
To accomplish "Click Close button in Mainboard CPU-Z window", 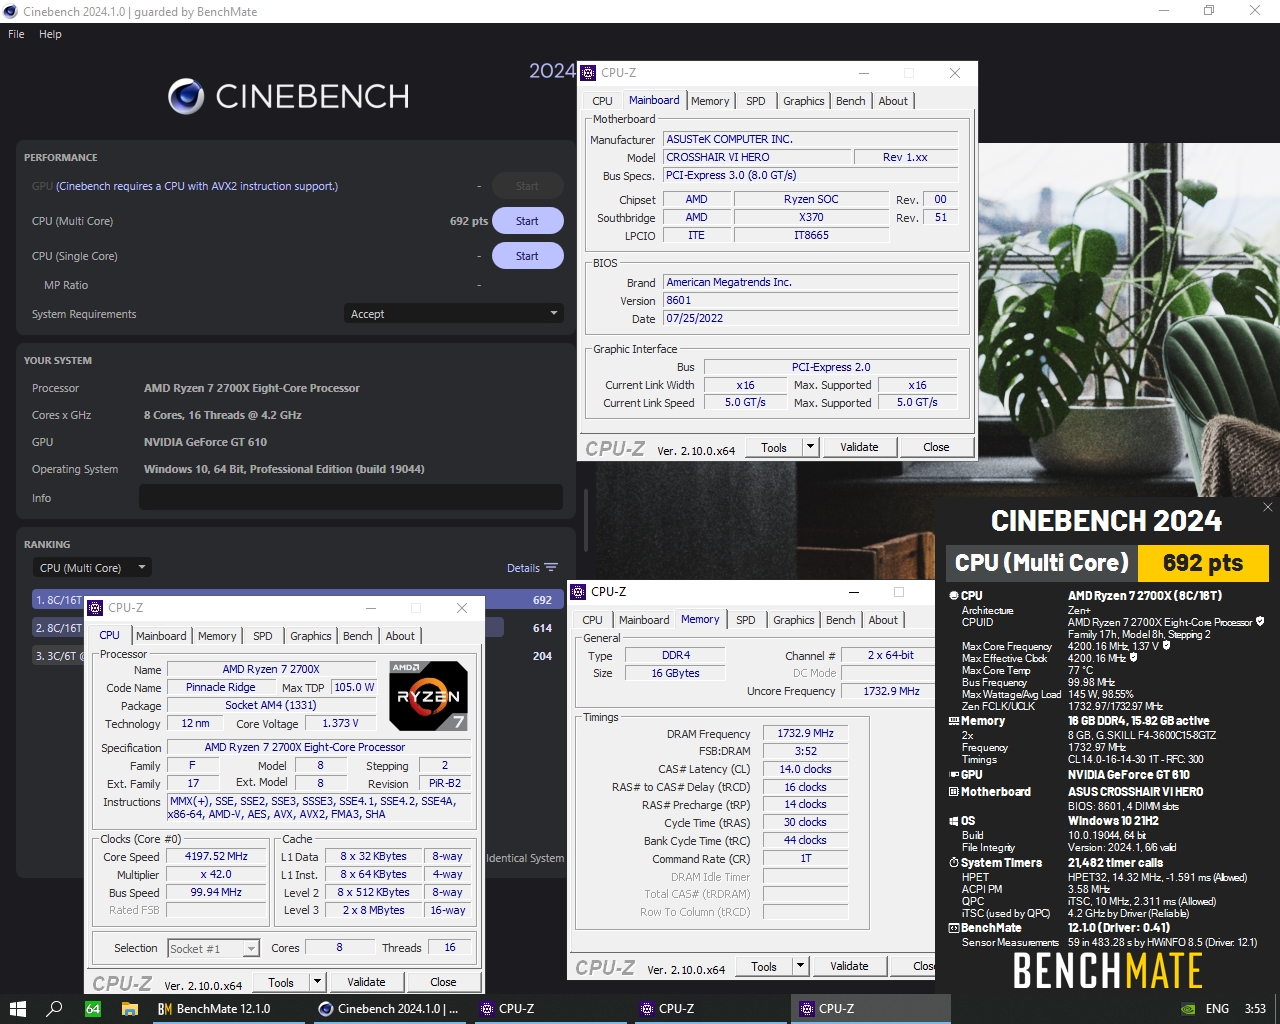I will (936, 447).
